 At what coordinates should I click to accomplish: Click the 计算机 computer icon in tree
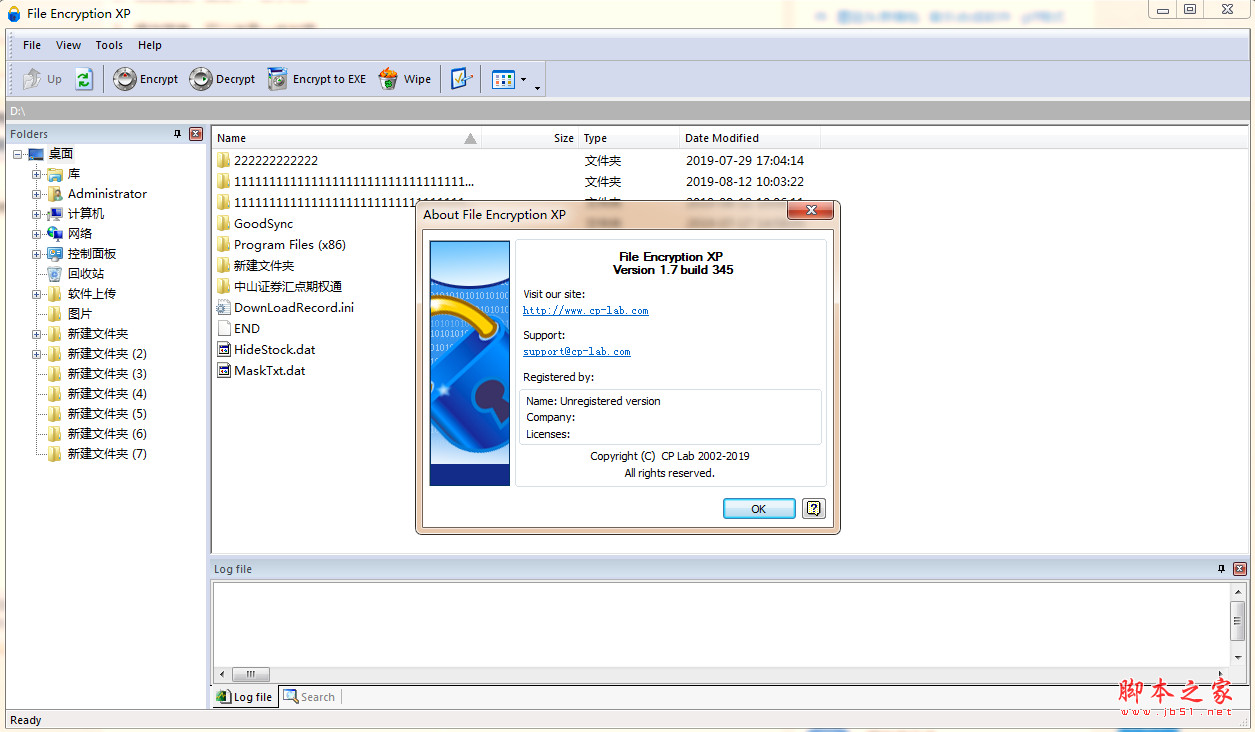point(55,214)
